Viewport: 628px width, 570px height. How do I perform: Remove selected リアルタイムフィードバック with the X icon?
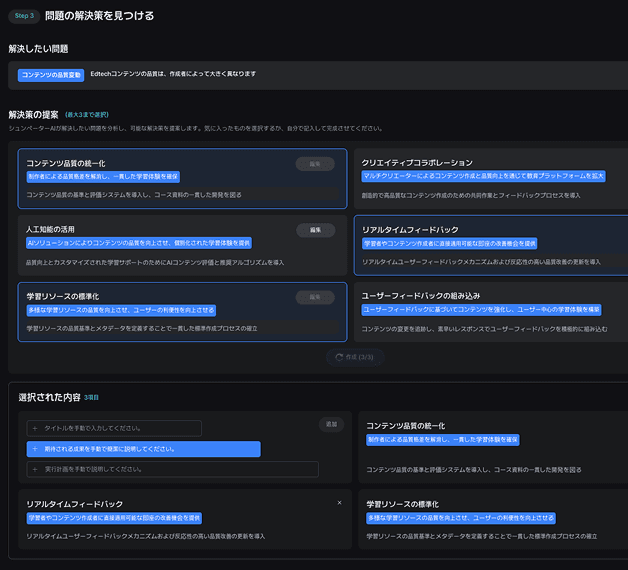340,502
